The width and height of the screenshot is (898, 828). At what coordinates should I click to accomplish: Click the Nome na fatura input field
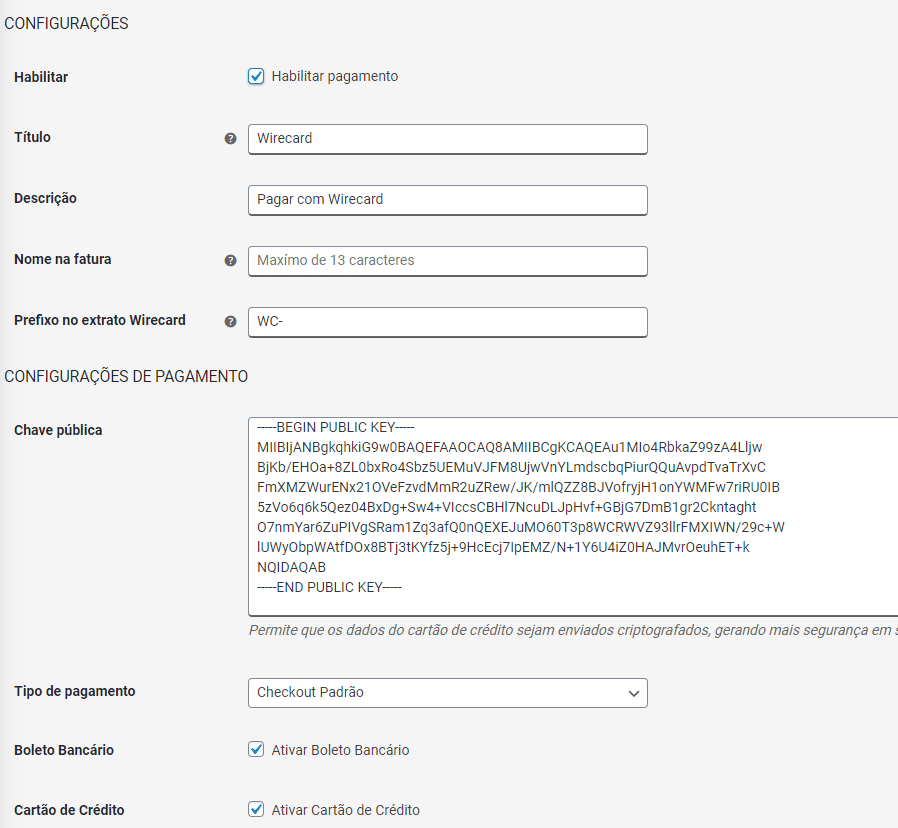click(x=448, y=261)
